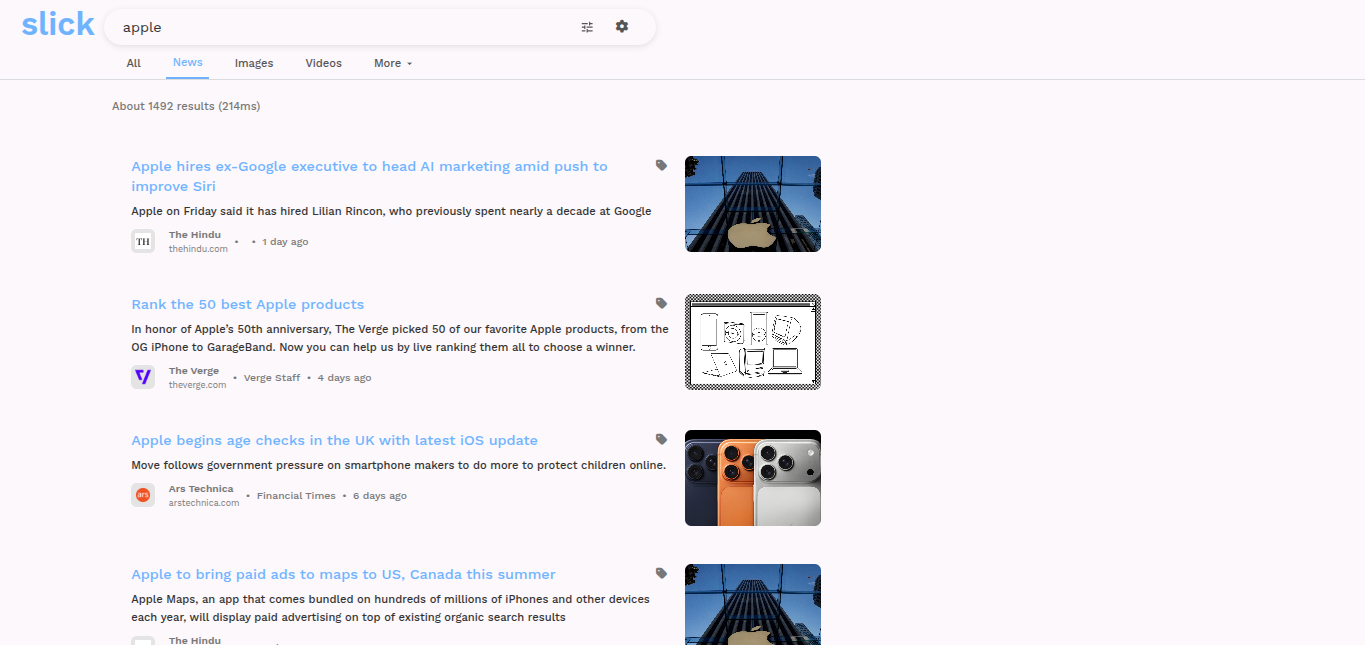Click tag icon for Apple begins age checks article
The height and width of the screenshot is (645, 1365).
[x=661, y=439]
